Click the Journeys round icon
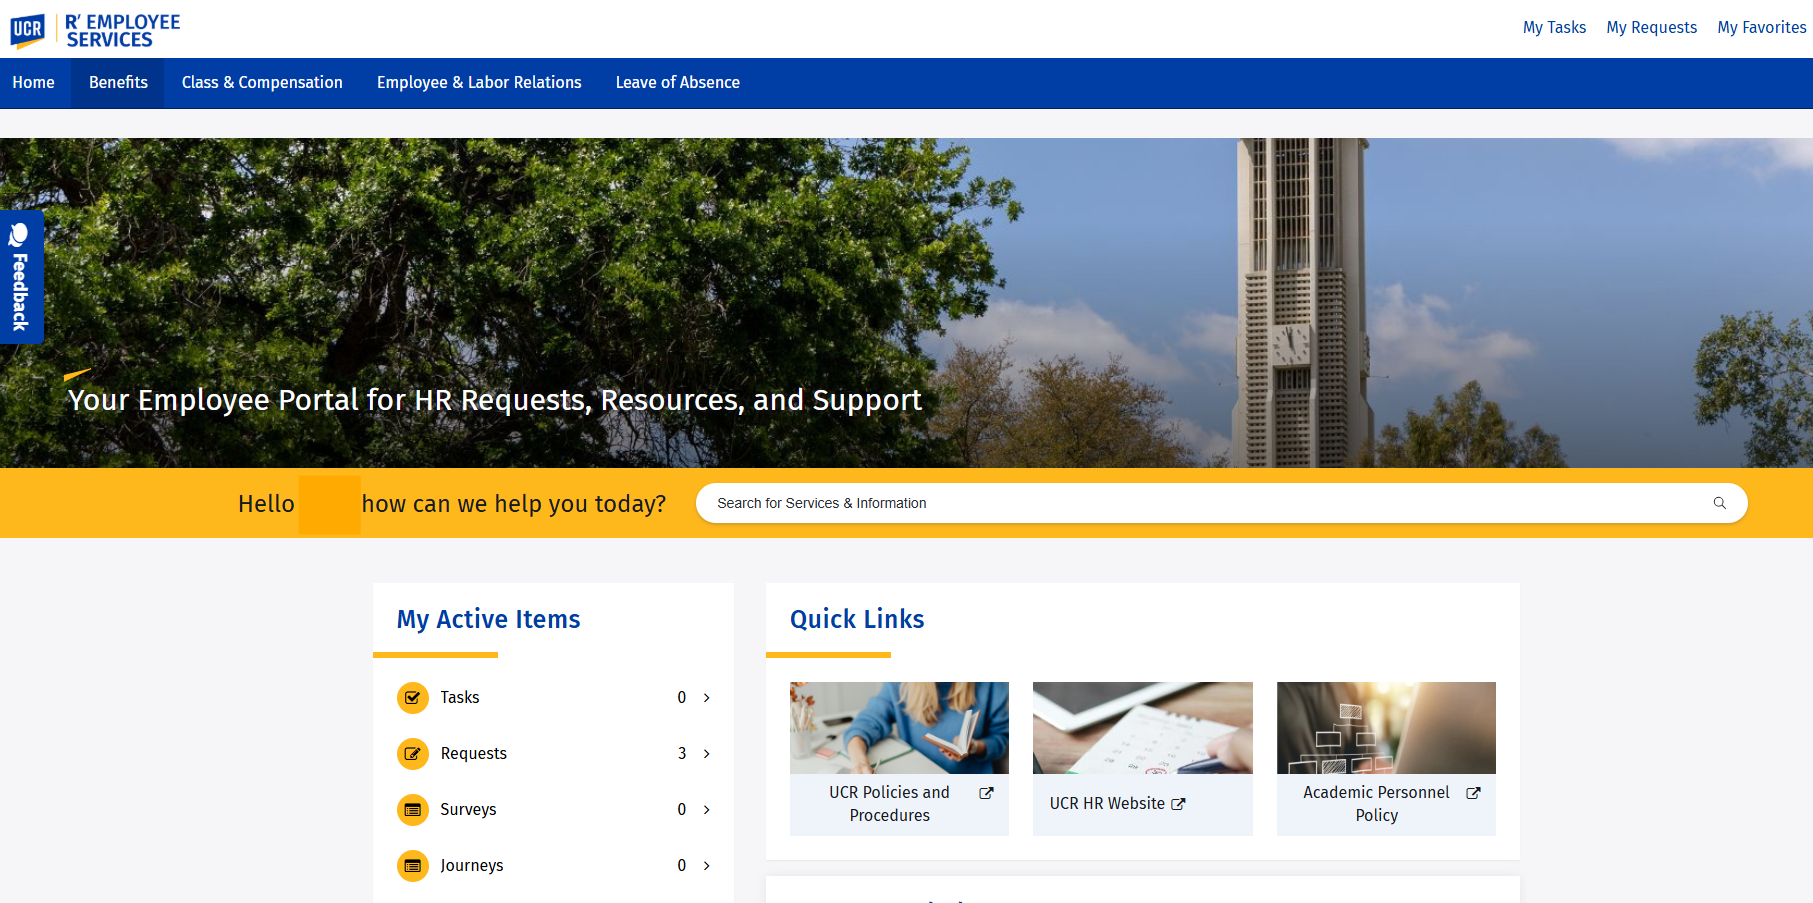Screen dimensions: 1813x903 pyautogui.click(x=412, y=866)
